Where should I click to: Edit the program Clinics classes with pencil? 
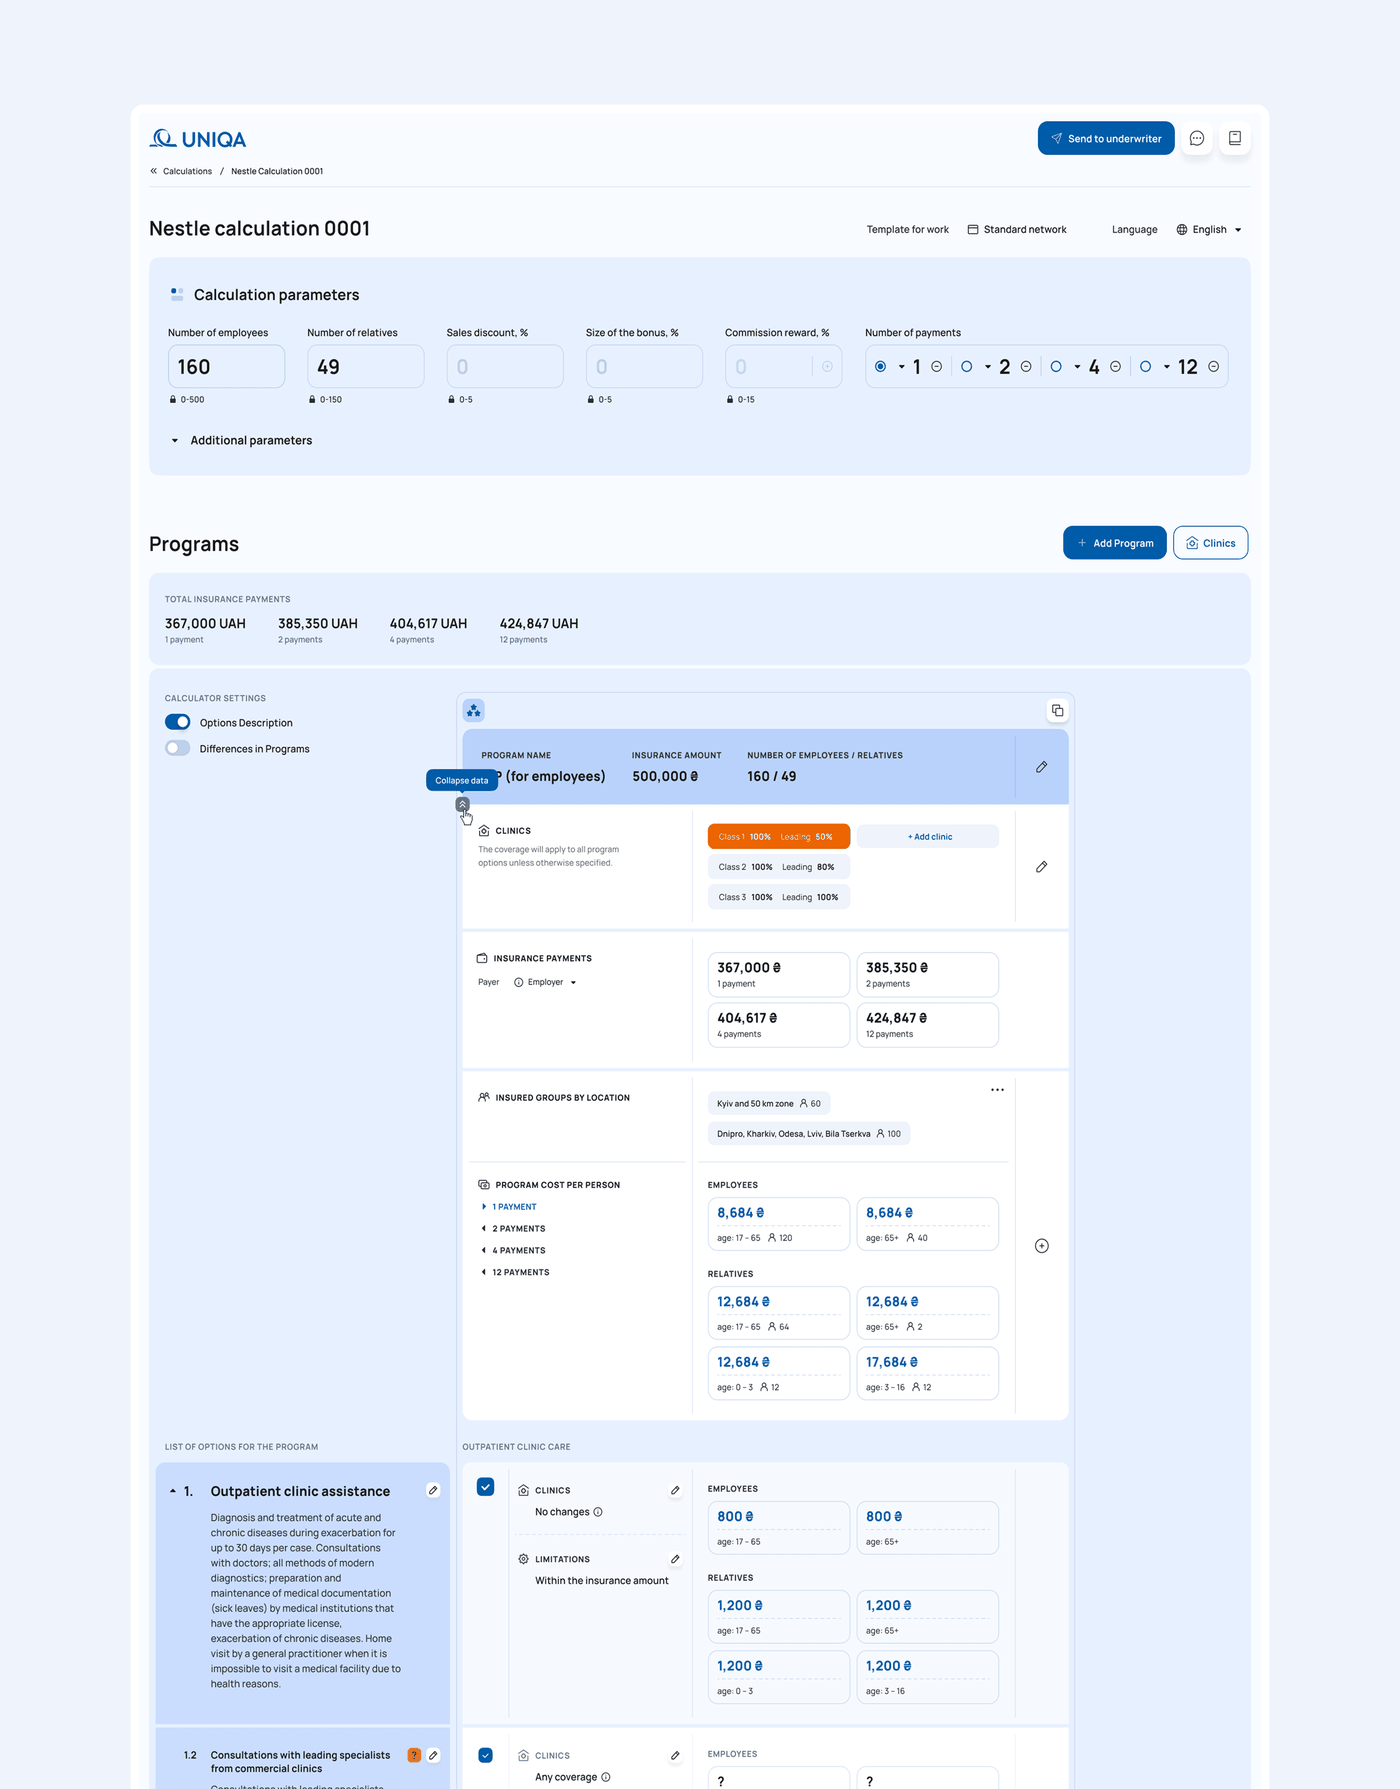click(x=1041, y=867)
